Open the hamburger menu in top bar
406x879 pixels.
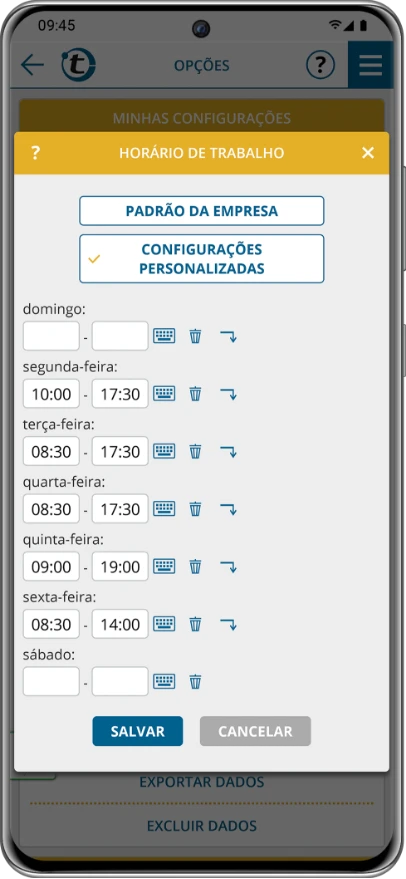coord(371,65)
